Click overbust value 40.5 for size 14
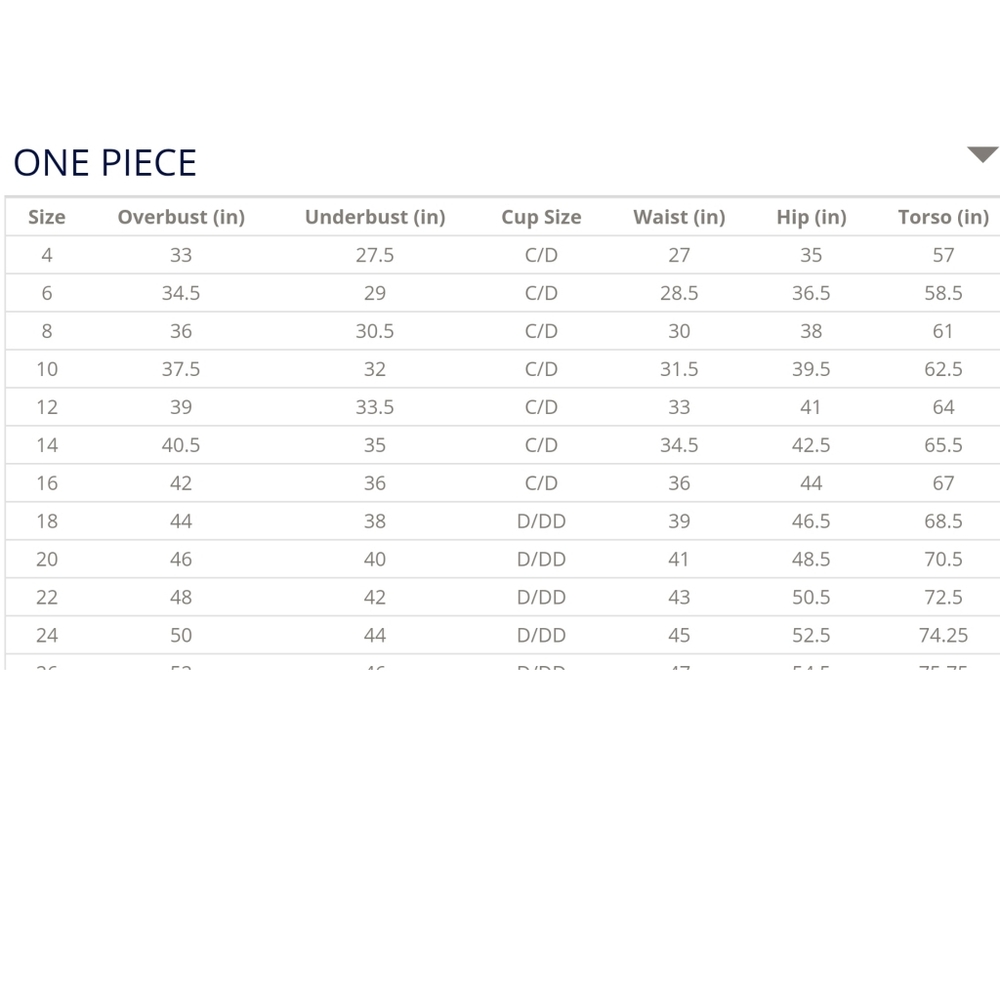 (x=181, y=445)
